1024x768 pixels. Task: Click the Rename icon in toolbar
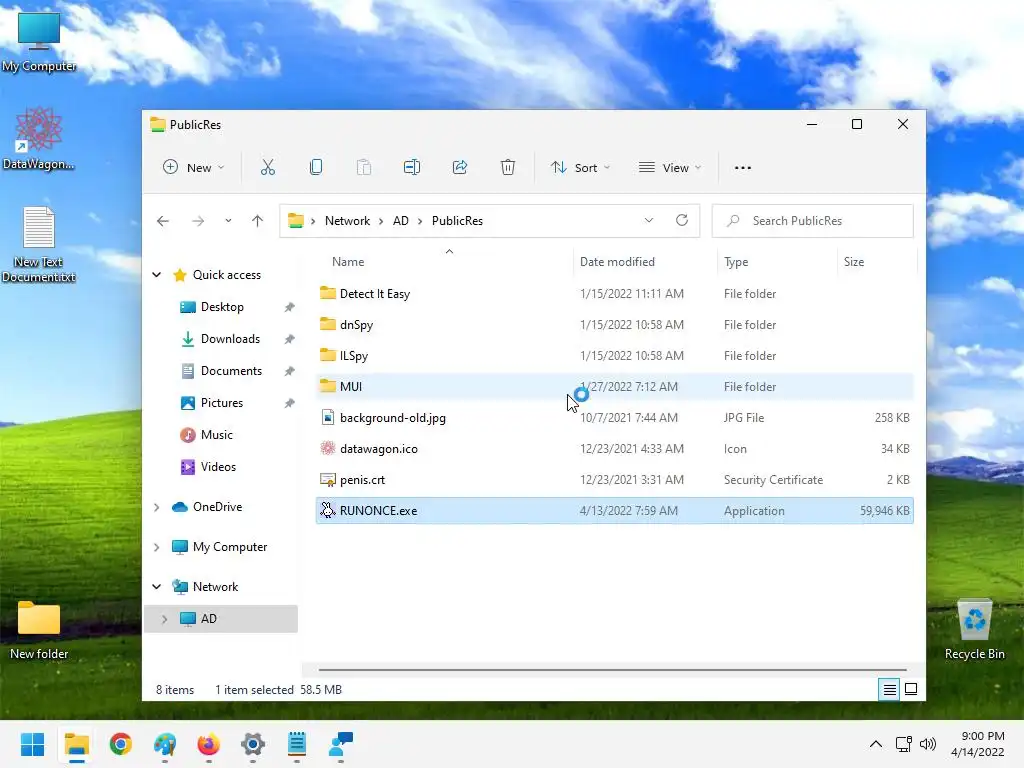coord(411,167)
